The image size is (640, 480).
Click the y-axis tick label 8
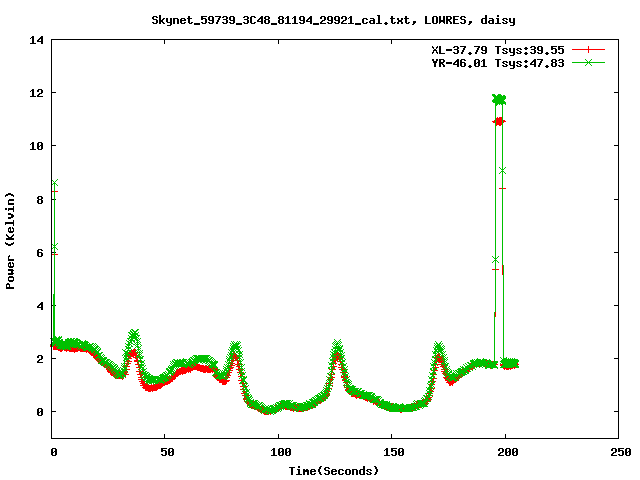pyautogui.click(x=40, y=200)
